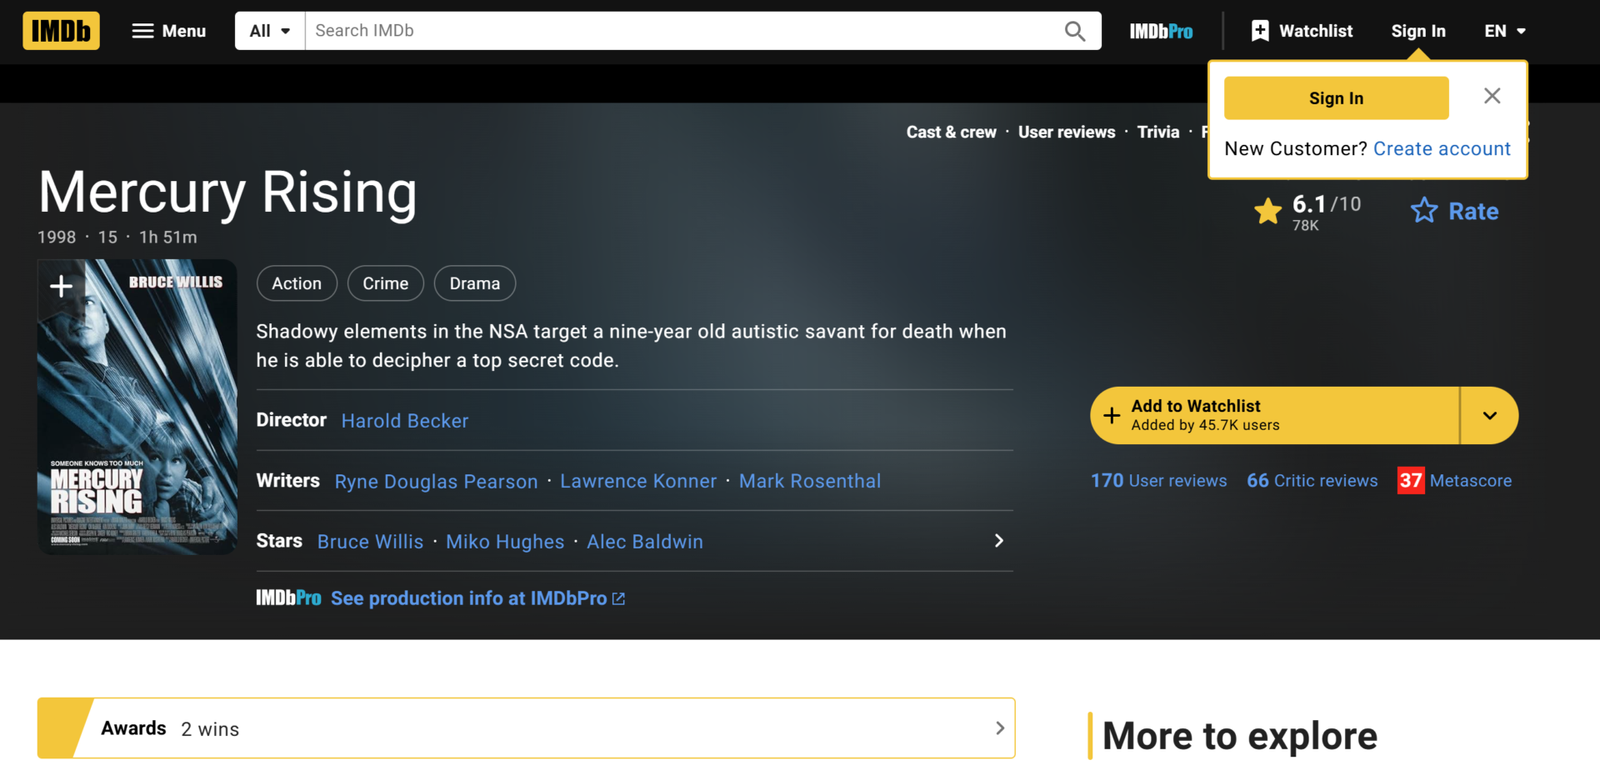The width and height of the screenshot is (1600, 766).
Task: Open the red 37 Metascore badge
Action: click(x=1410, y=481)
